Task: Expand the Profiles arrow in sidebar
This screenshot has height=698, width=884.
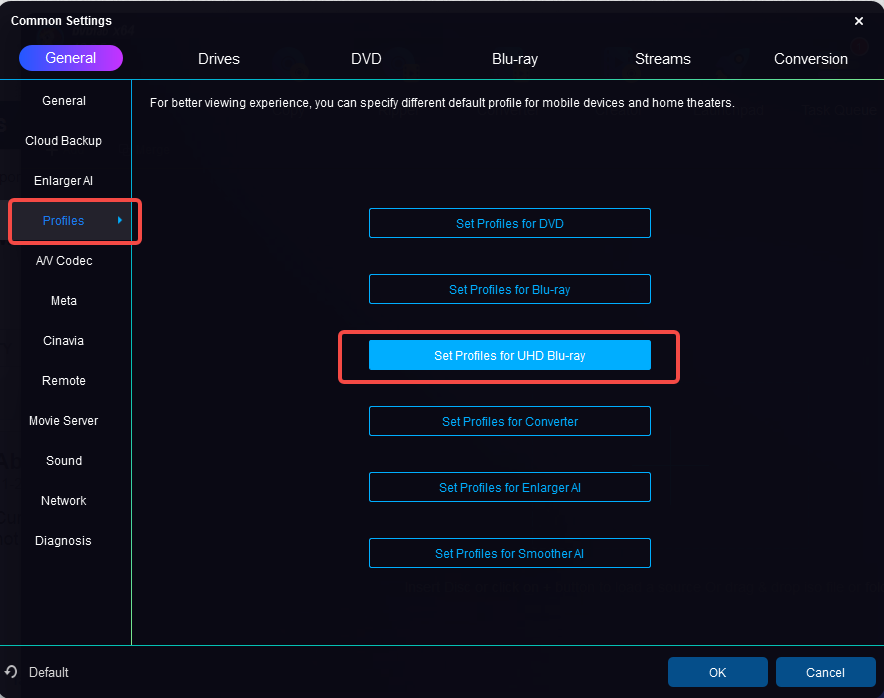Action: (x=120, y=220)
